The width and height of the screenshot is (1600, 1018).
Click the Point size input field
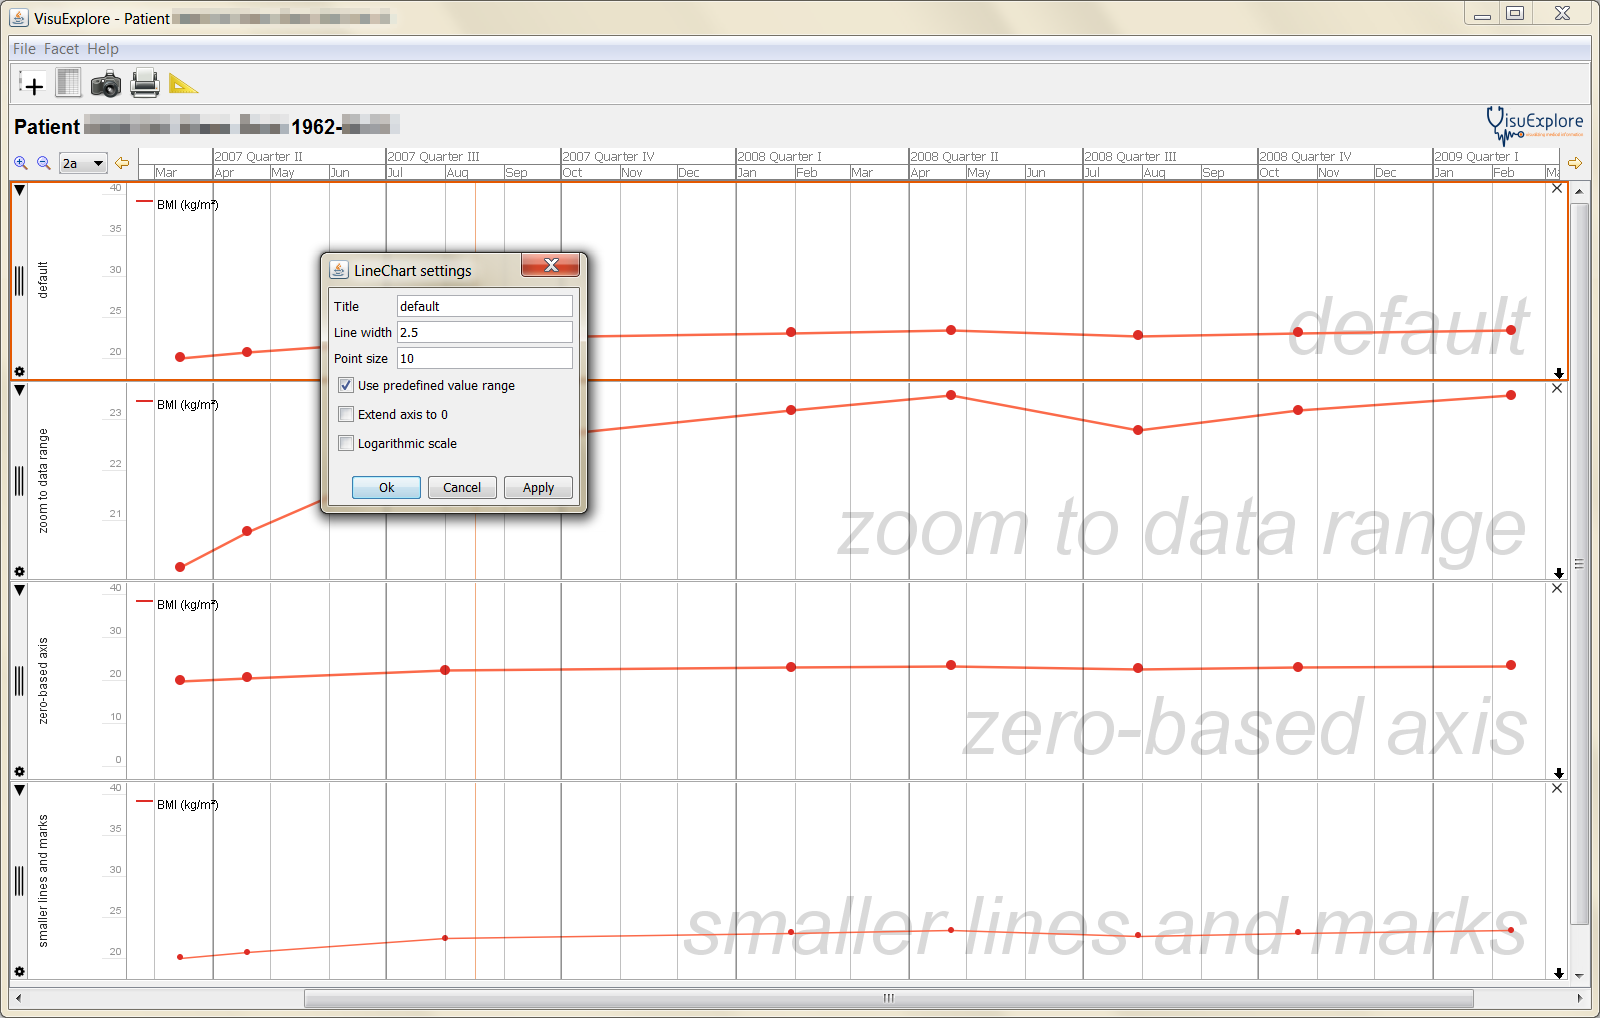(485, 358)
